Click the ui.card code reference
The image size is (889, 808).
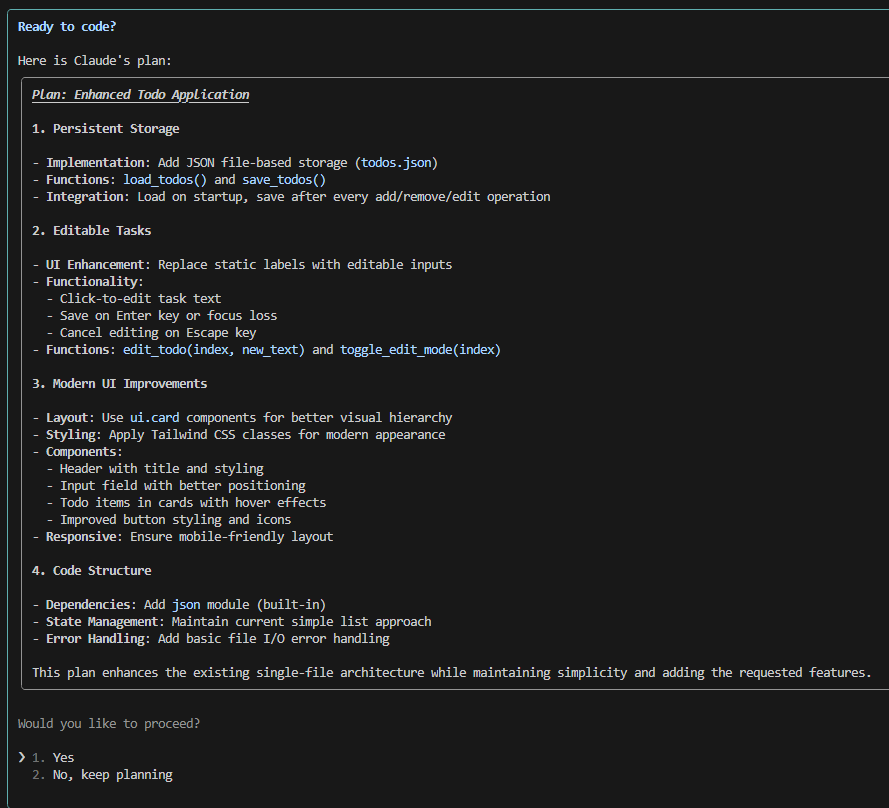point(155,418)
